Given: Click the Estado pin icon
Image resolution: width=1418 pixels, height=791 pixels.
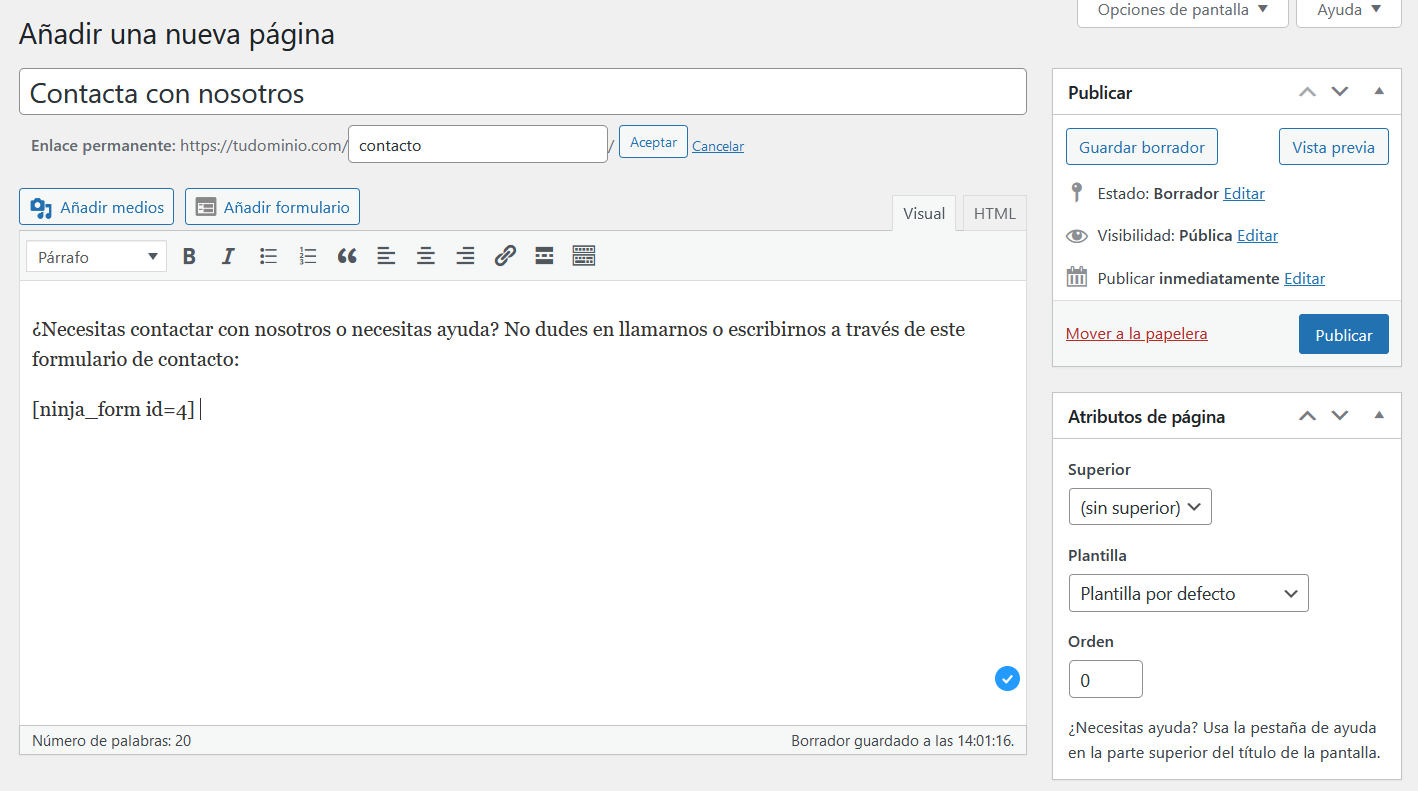Looking at the screenshot, I should click(1077, 193).
